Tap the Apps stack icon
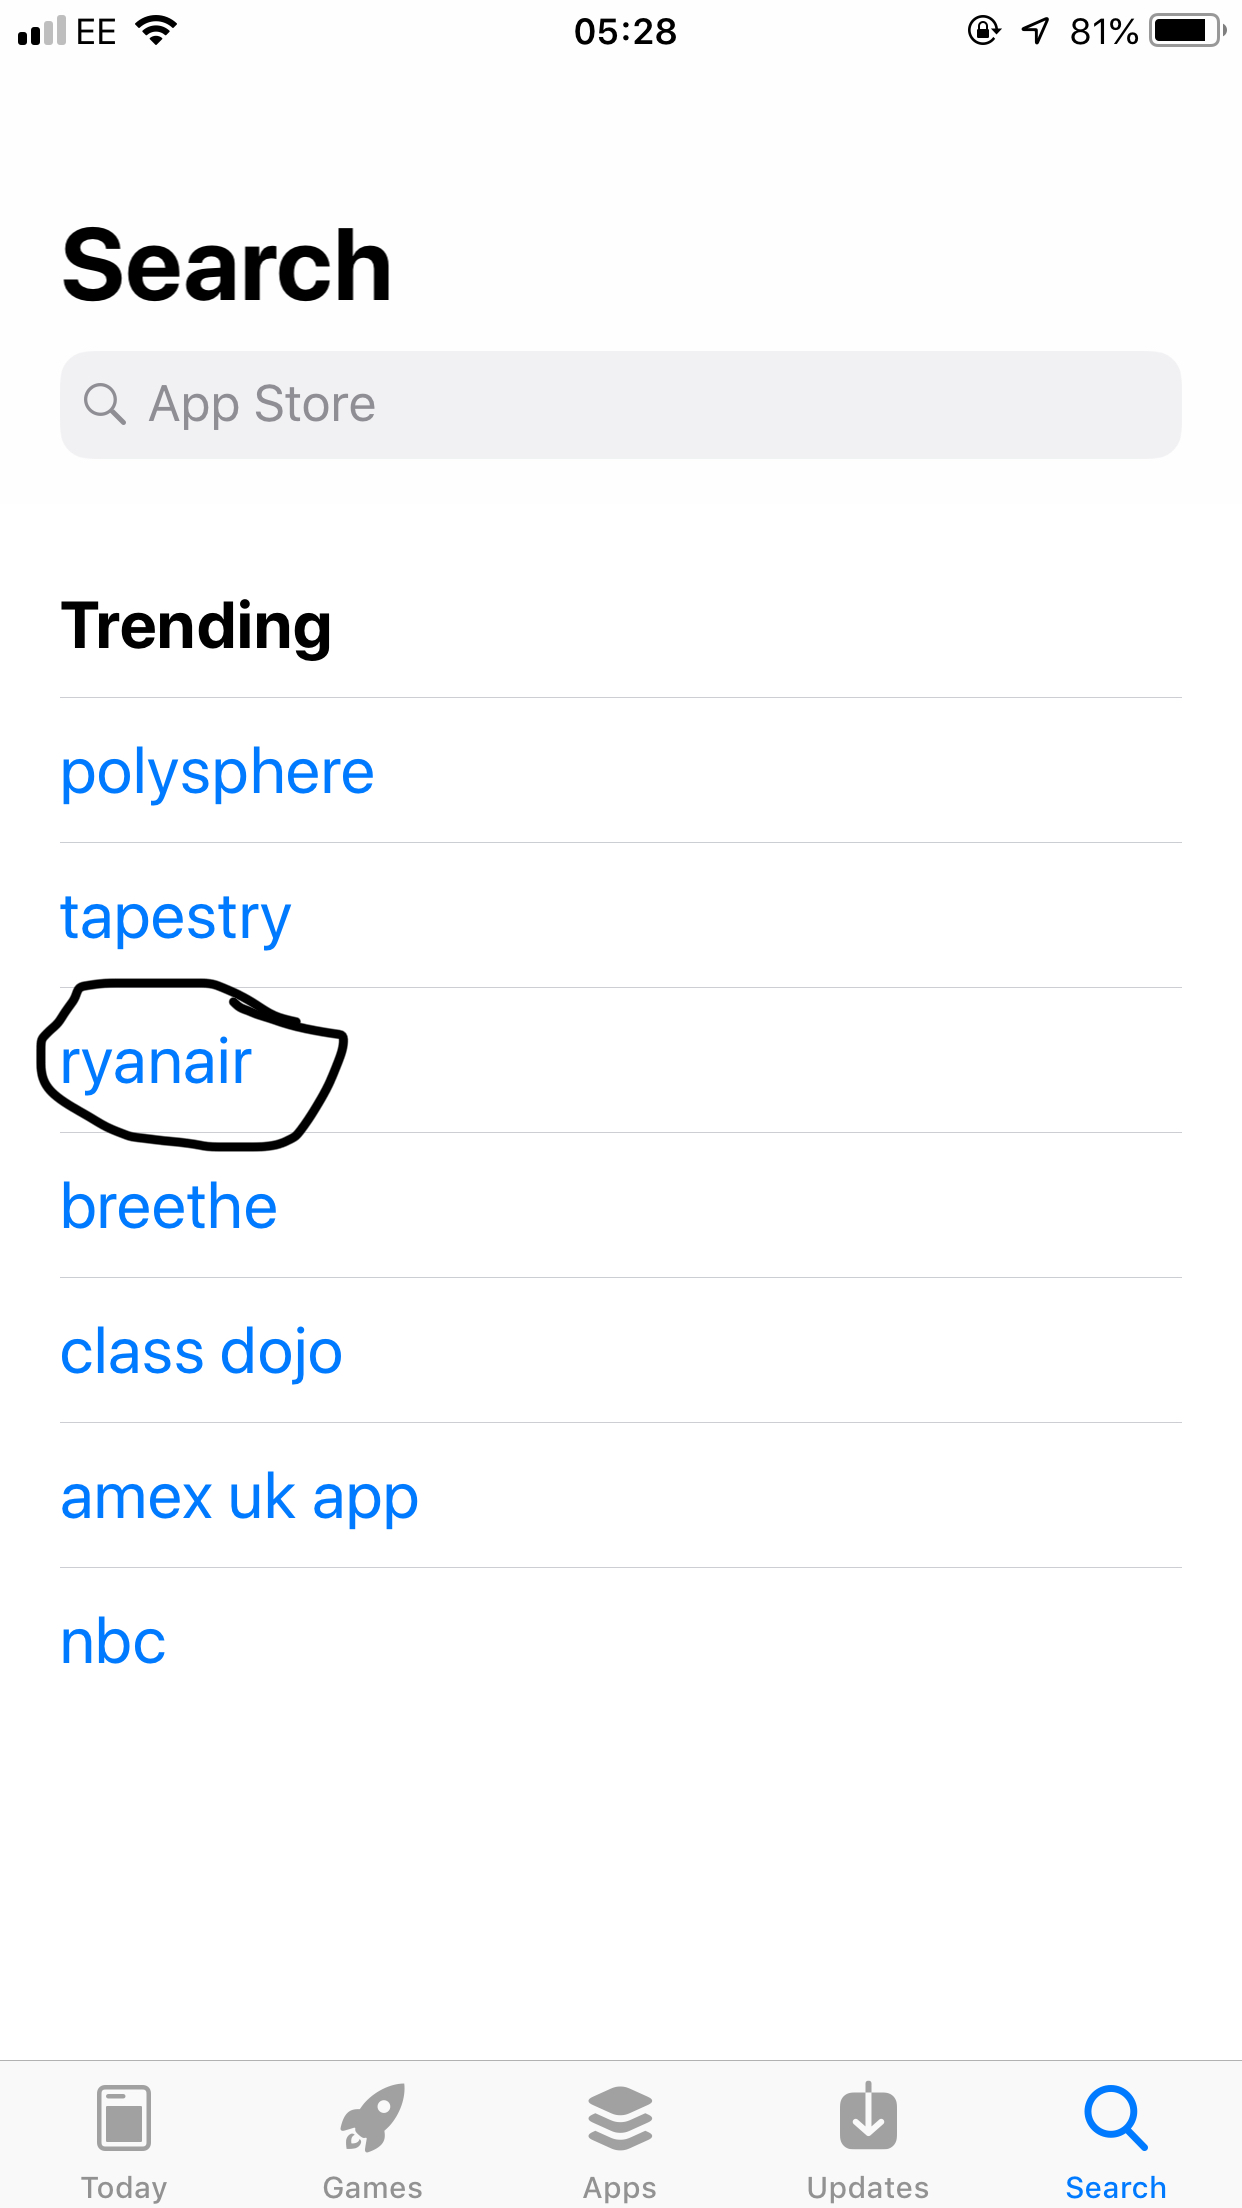The width and height of the screenshot is (1242, 2208). click(x=620, y=2118)
